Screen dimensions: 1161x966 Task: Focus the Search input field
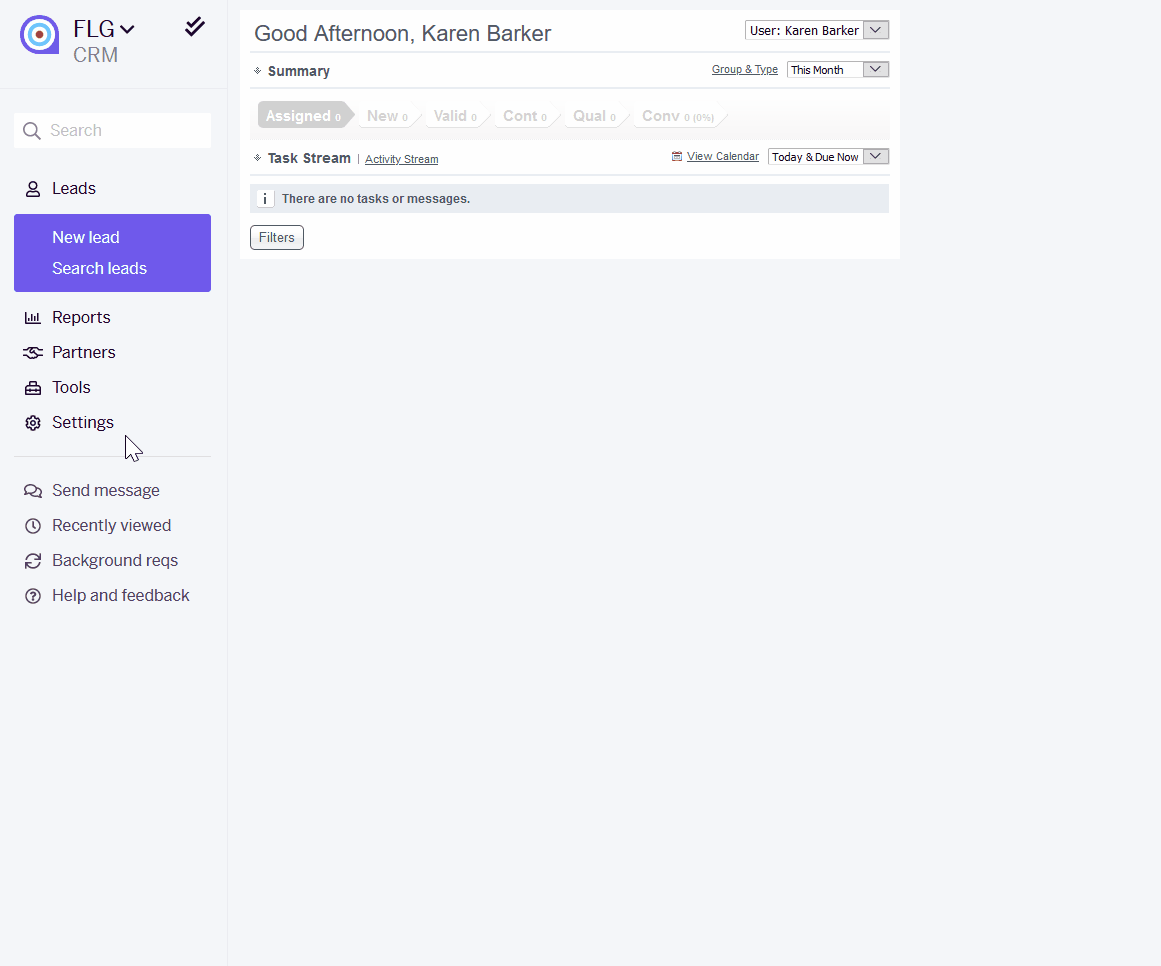[x=113, y=131]
